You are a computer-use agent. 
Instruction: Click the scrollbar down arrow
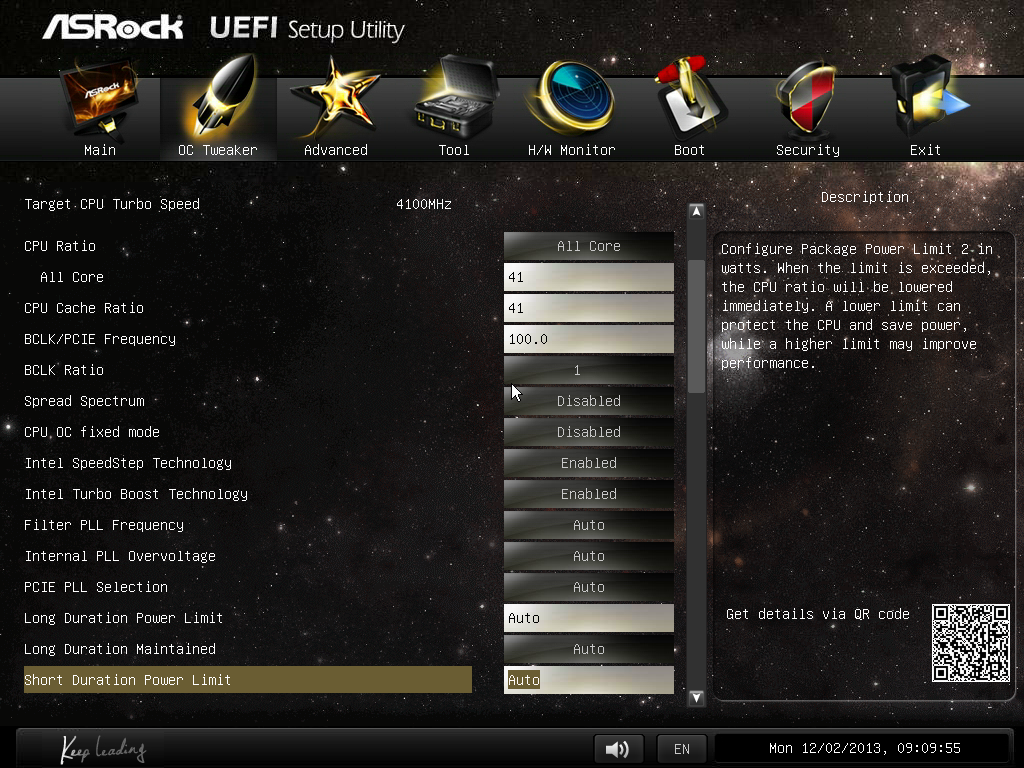coord(697,698)
